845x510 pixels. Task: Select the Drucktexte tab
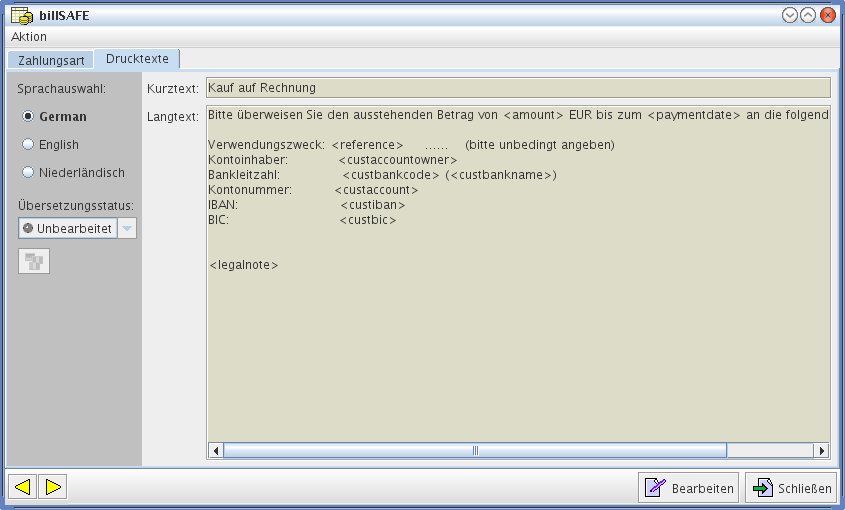(x=137, y=59)
